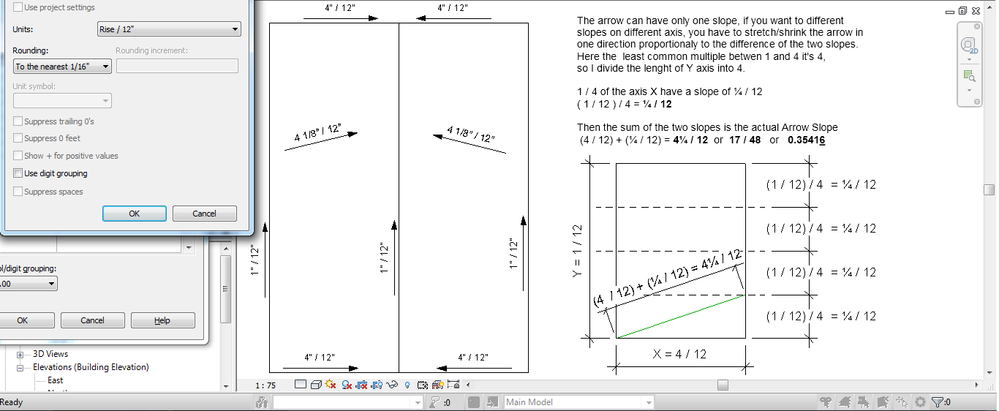Screen dimensions: 999x411
Task: Click the Reveal Constraints icon
Action: pos(453,384)
